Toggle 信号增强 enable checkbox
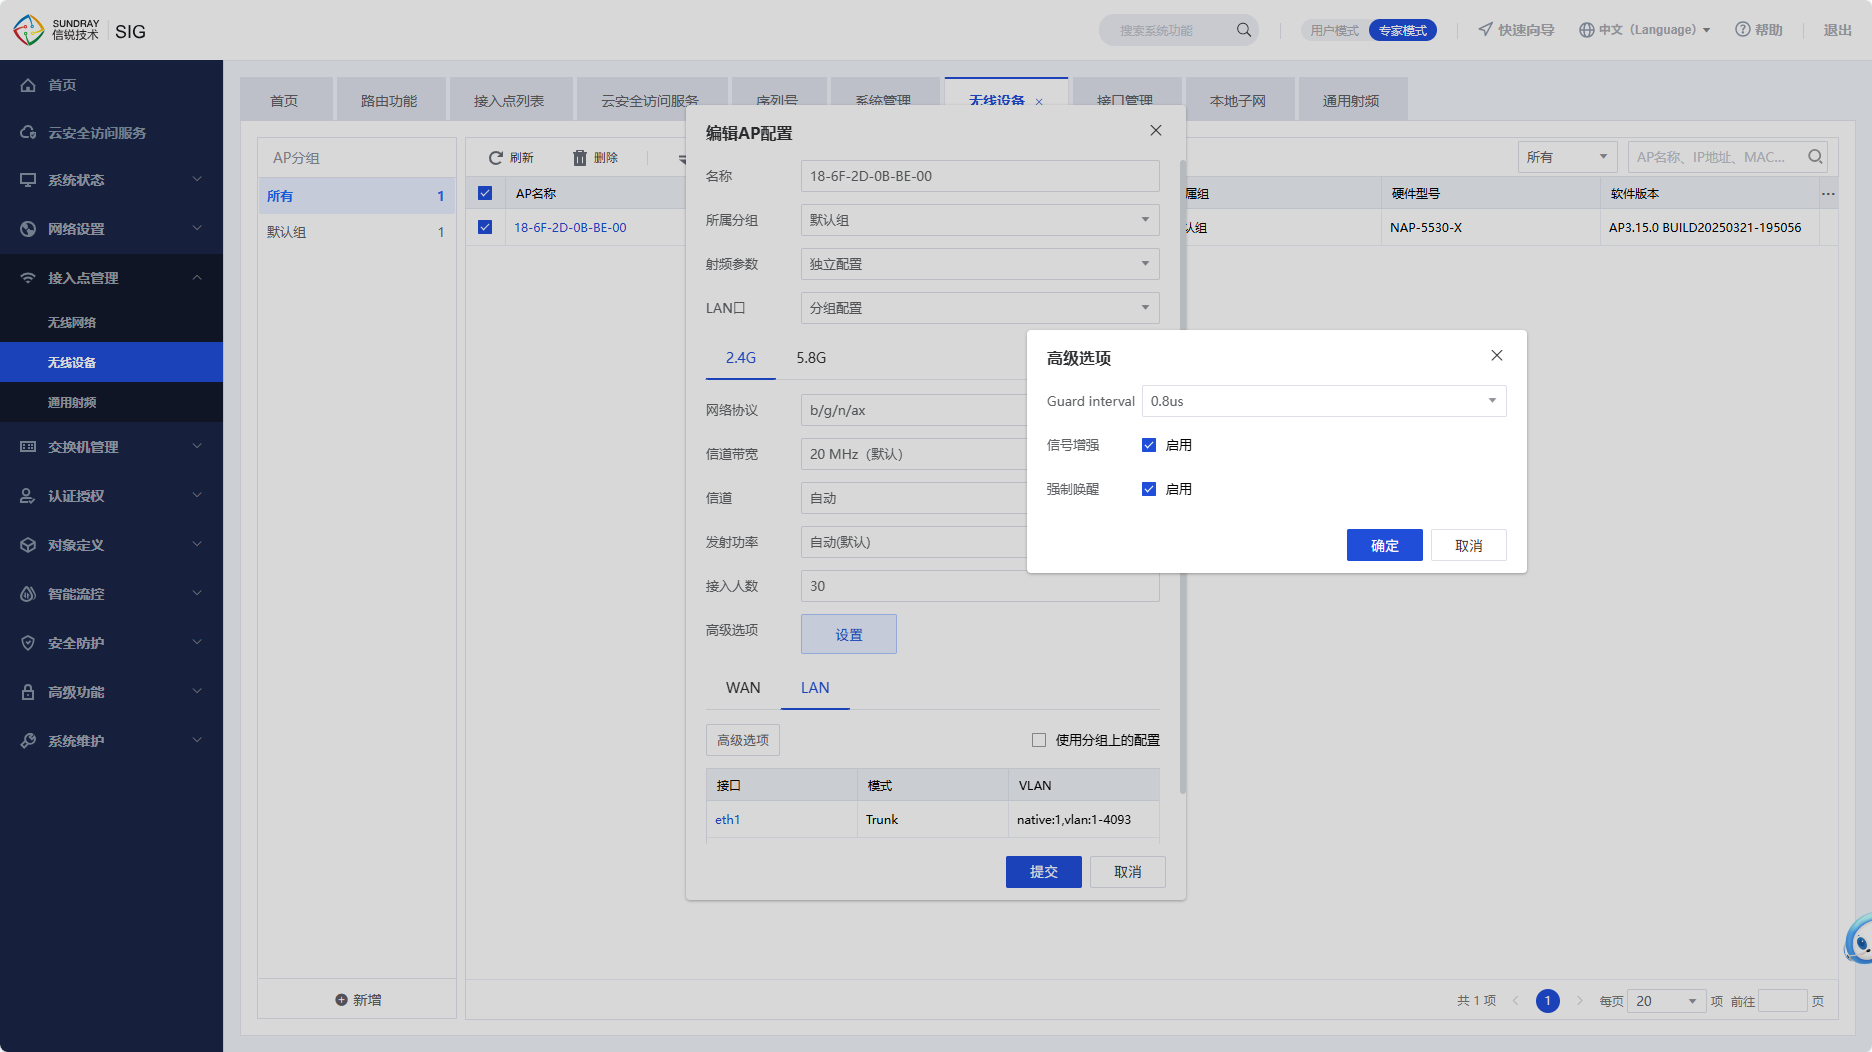The width and height of the screenshot is (1872, 1052). 1149,445
